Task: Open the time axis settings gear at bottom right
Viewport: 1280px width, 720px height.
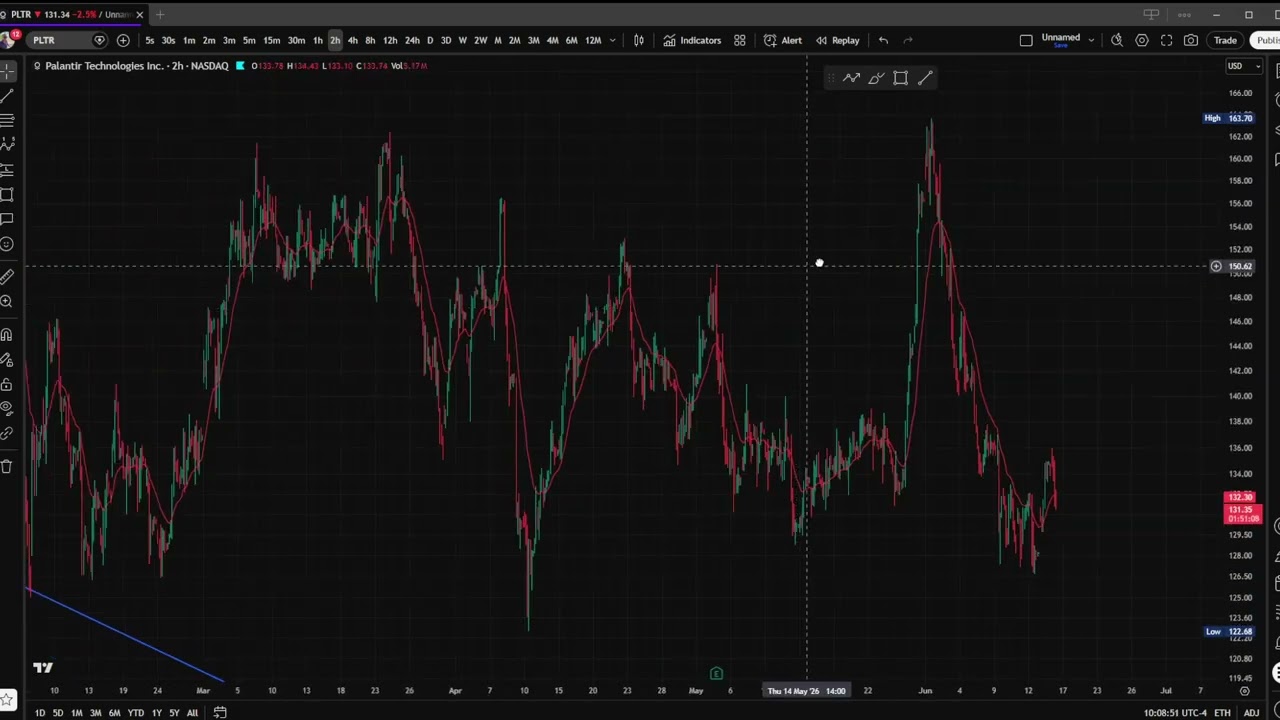Action: 1245,691
